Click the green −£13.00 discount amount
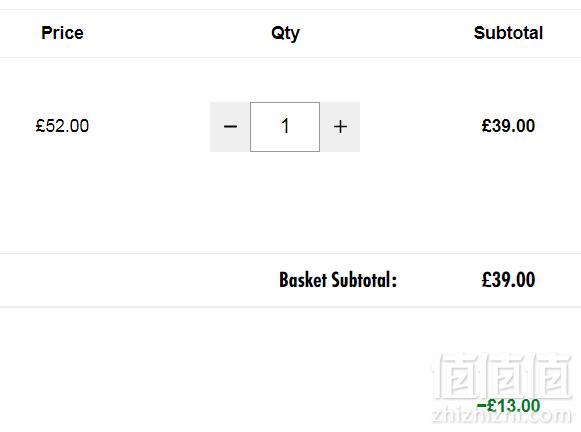Image resolution: width=581 pixels, height=432 pixels. tap(509, 405)
